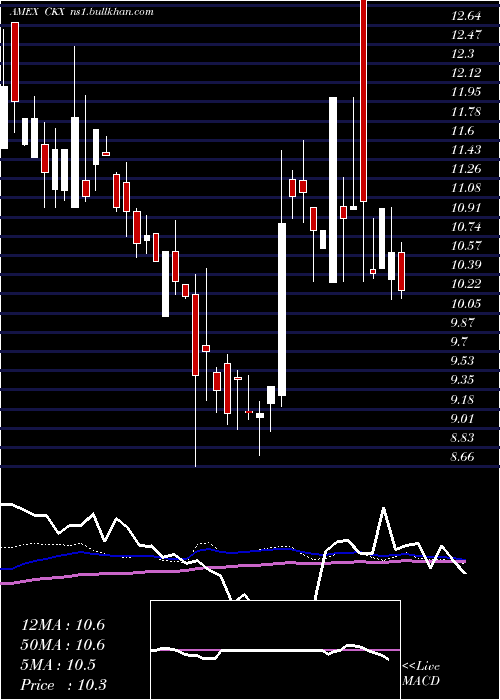Click the 5MA : 10.5 readout

click(58, 665)
